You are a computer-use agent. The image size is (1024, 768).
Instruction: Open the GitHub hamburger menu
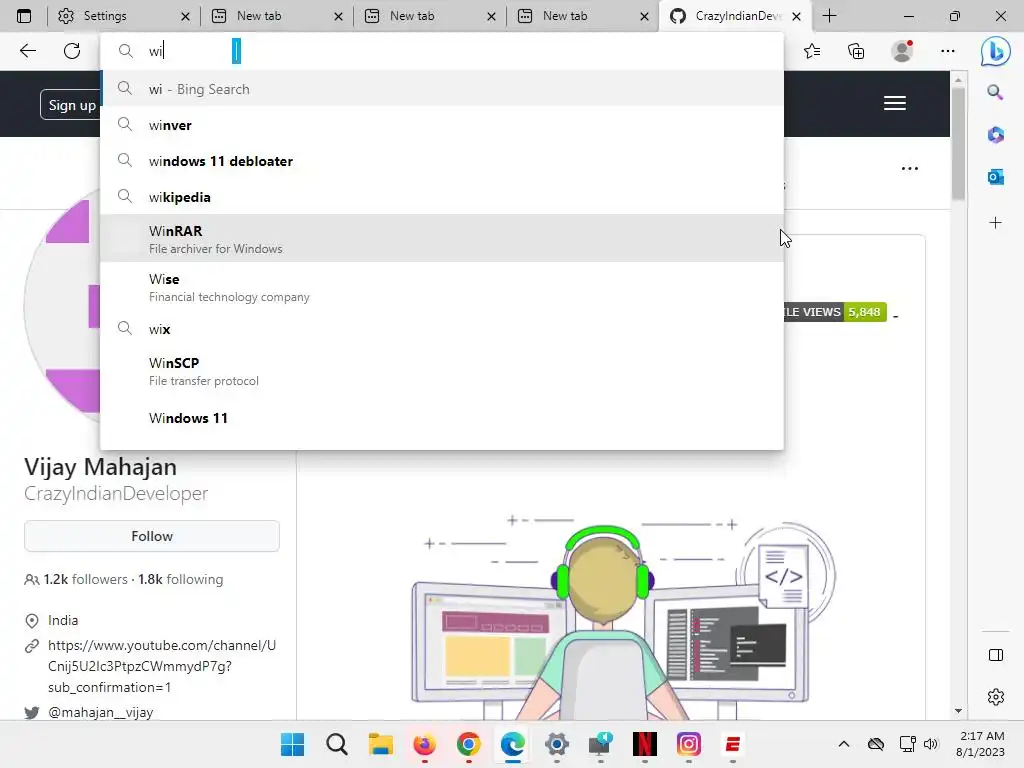click(x=895, y=103)
